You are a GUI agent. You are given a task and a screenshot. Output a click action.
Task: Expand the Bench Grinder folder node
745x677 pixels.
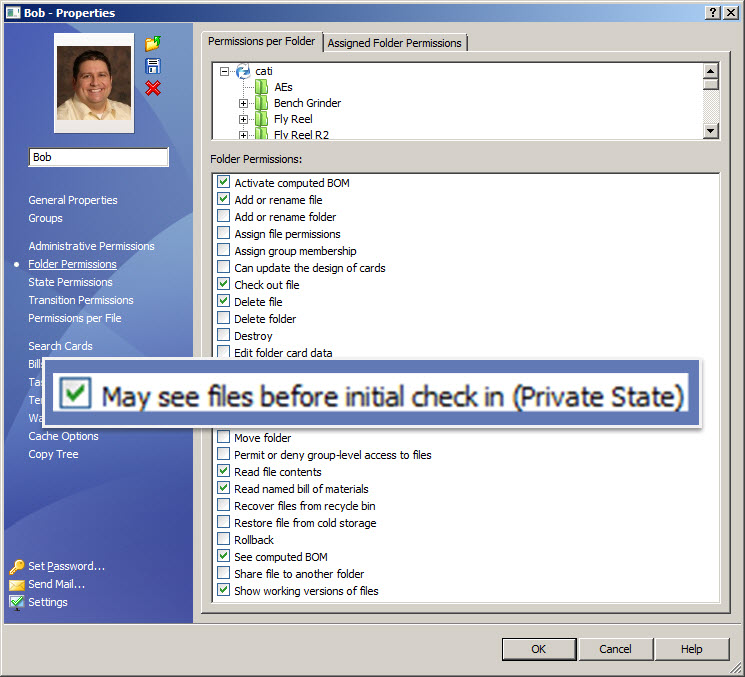[243, 103]
